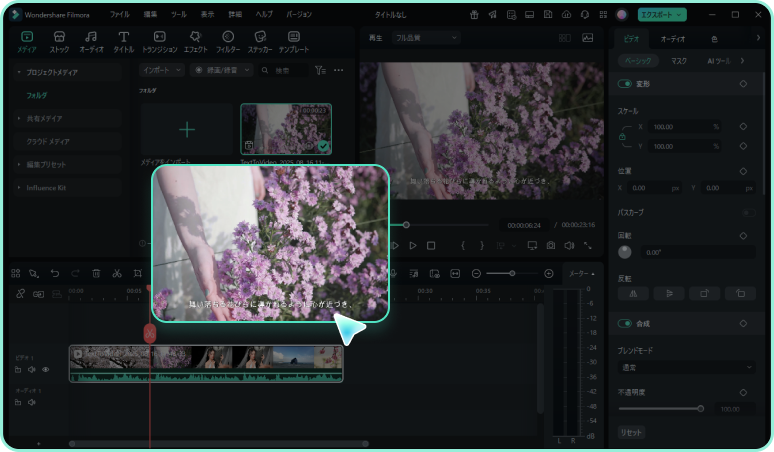Open the ツール menu
Screen dimensions: 774x452
coord(179,14)
